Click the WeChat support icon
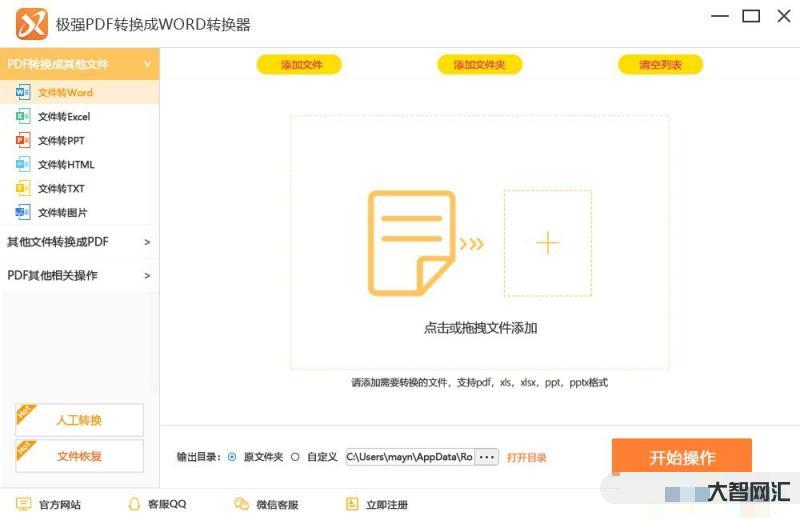The height and width of the screenshot is (520, 800). [241, 504]
